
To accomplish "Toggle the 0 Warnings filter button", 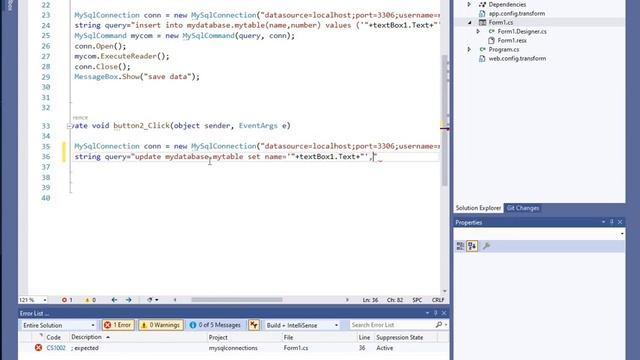I will (160, 325).
